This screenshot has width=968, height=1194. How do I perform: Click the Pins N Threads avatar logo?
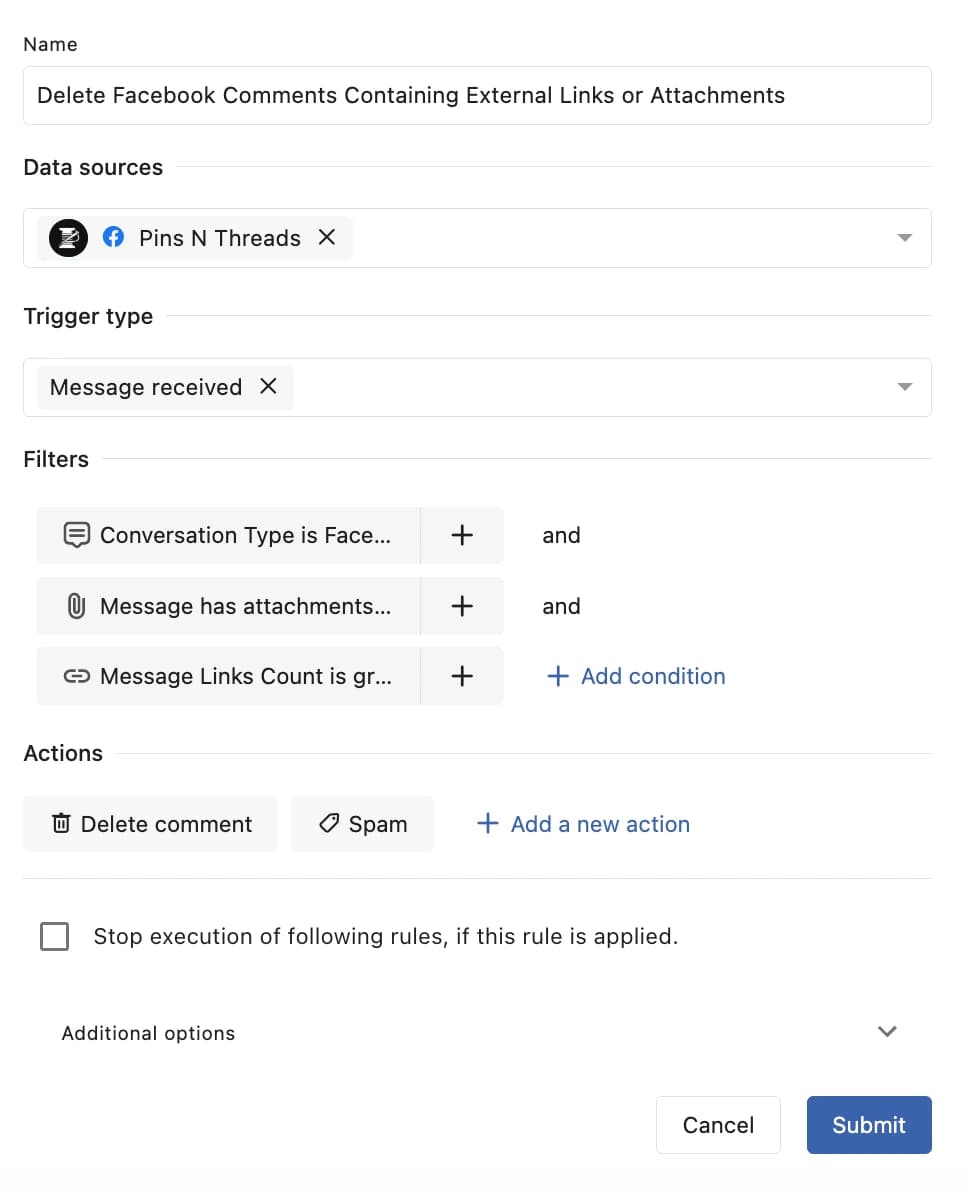(69, 238)
